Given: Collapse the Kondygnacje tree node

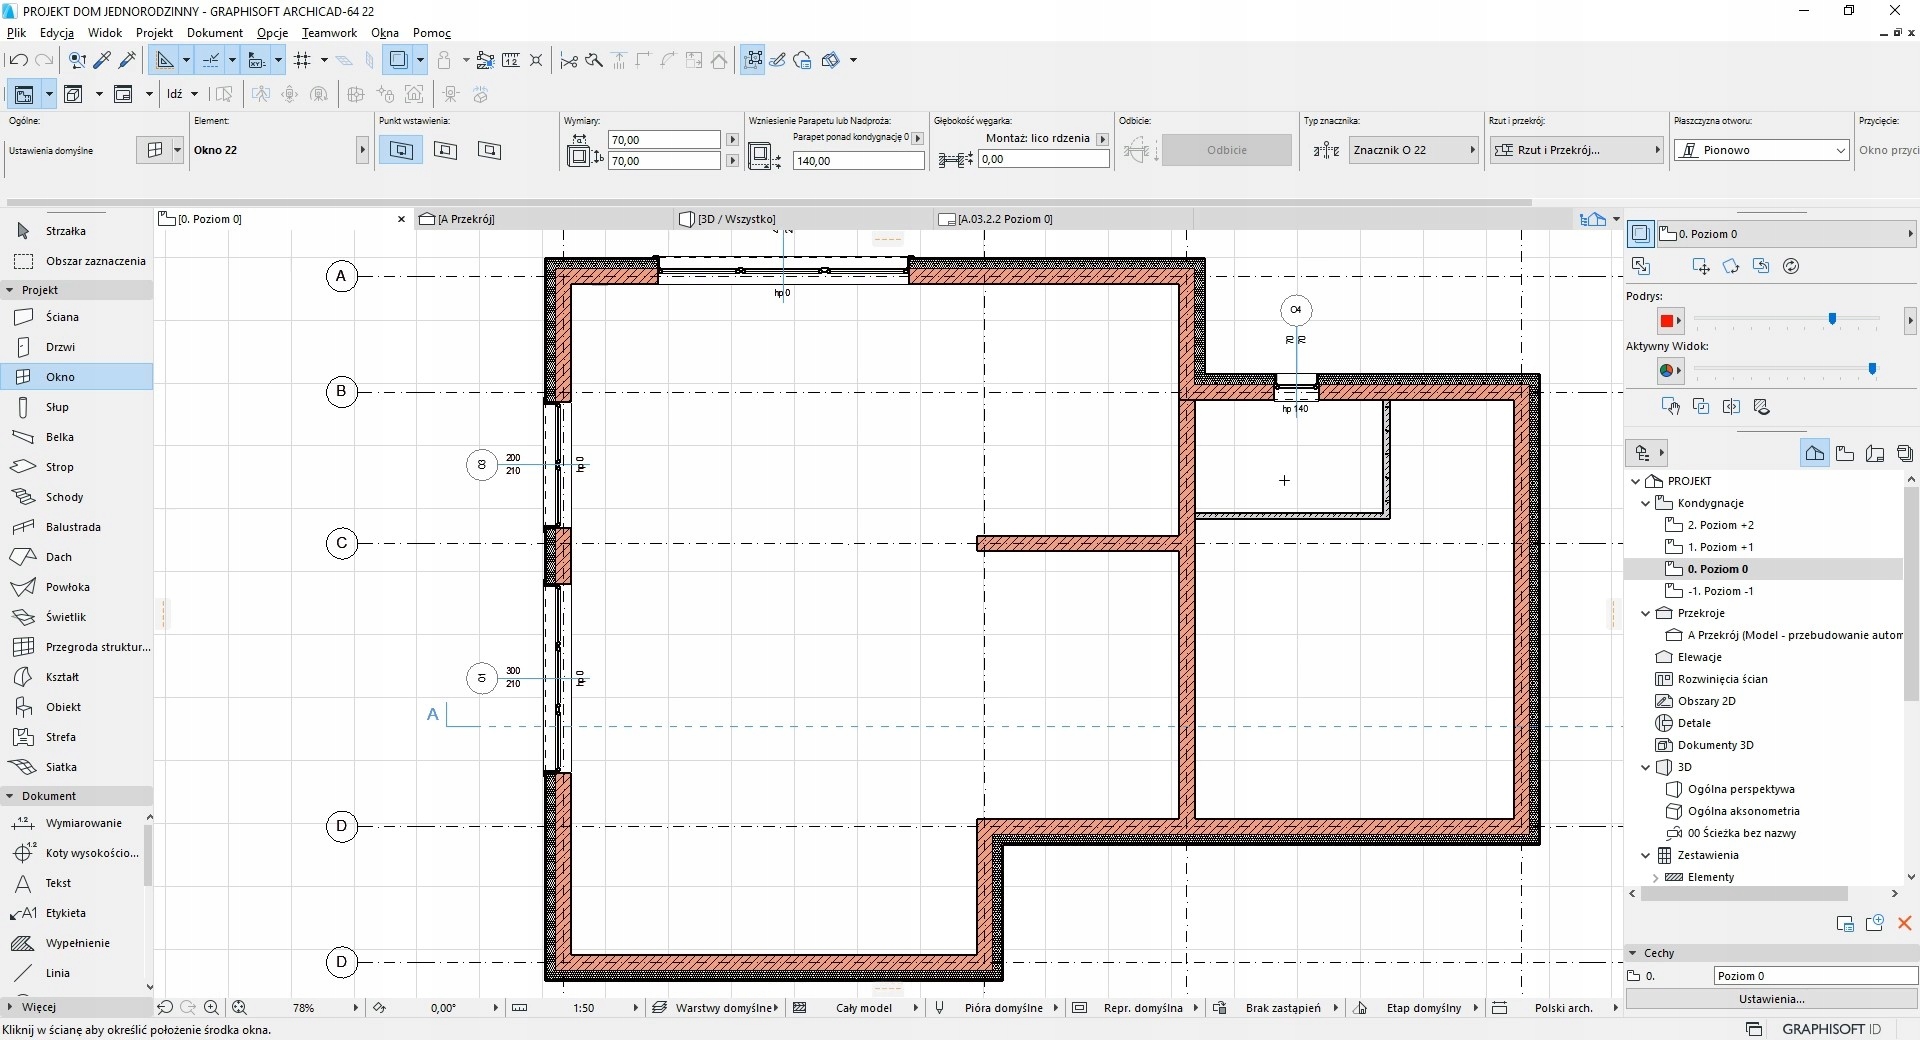Looking at the screenshot, I should tap(1646, 503).
